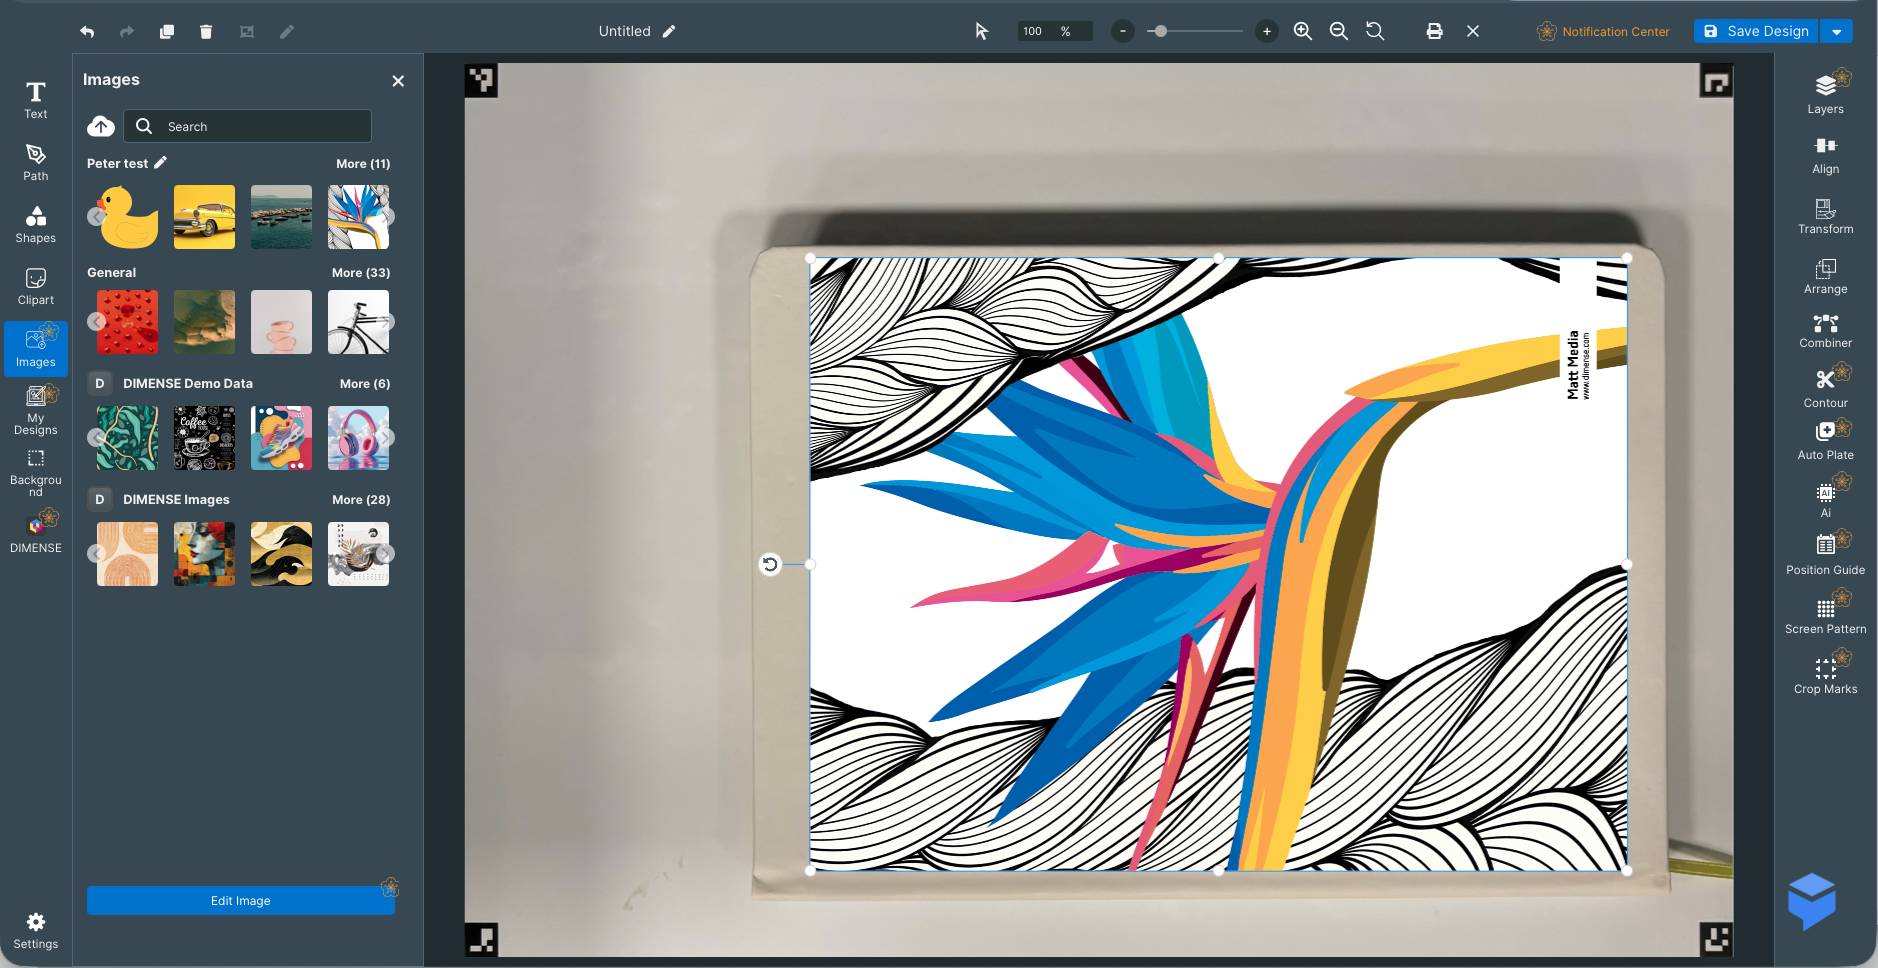Click the General category heading
This screenshot has height=968, width=1878.
[112, 273]
